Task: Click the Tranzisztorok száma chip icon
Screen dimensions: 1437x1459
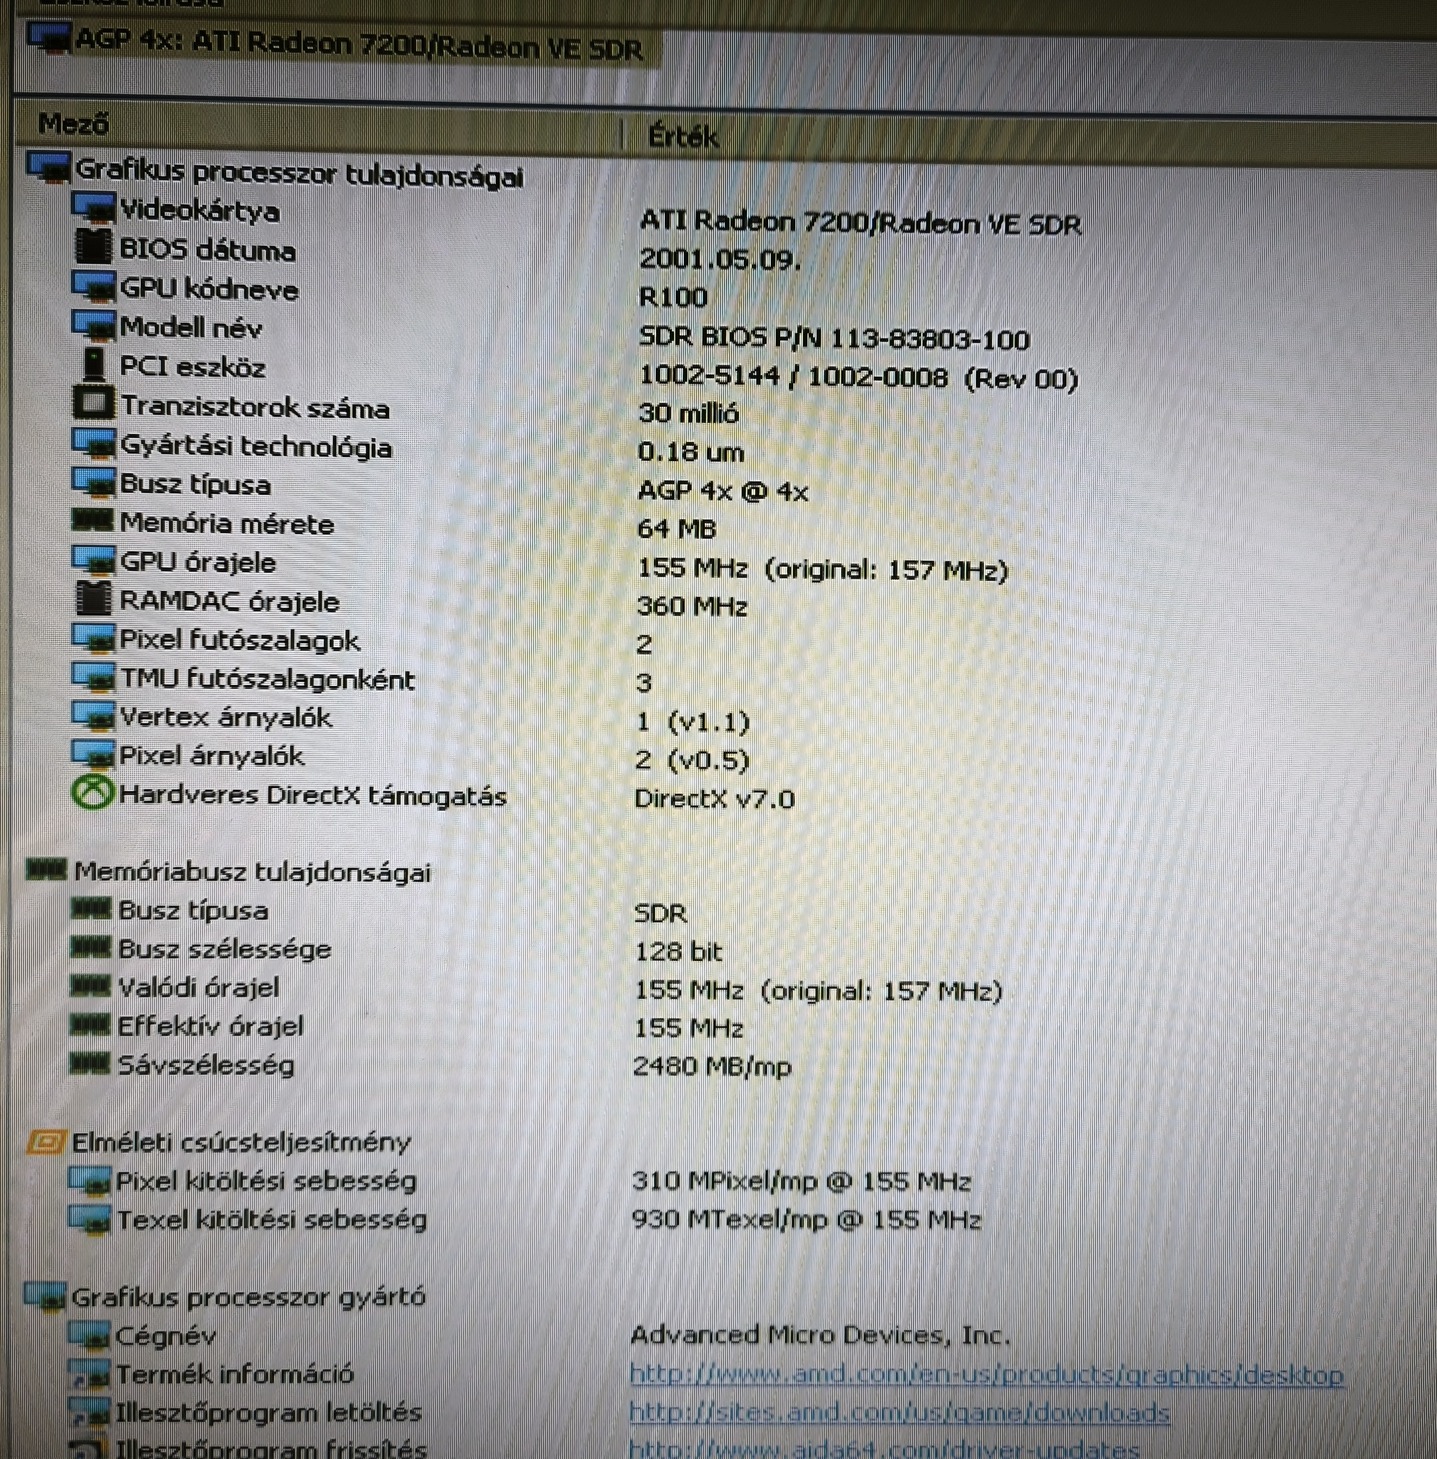Action: 94,403
